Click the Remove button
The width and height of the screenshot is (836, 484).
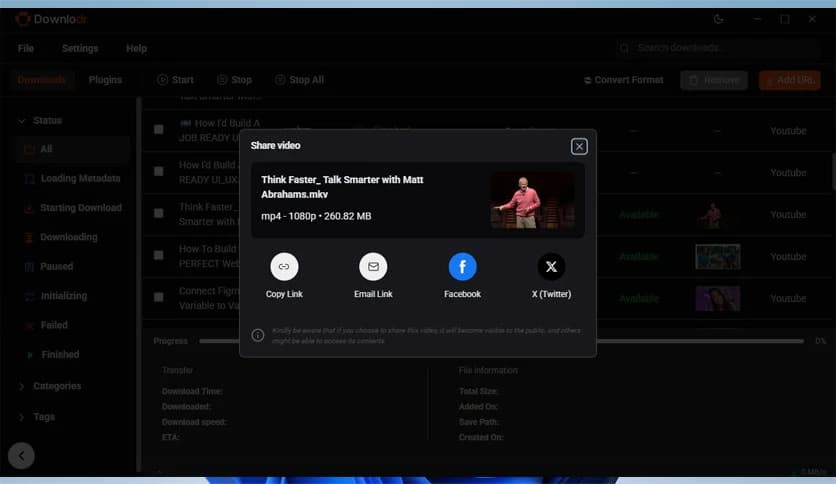click(x=714, y=80)
